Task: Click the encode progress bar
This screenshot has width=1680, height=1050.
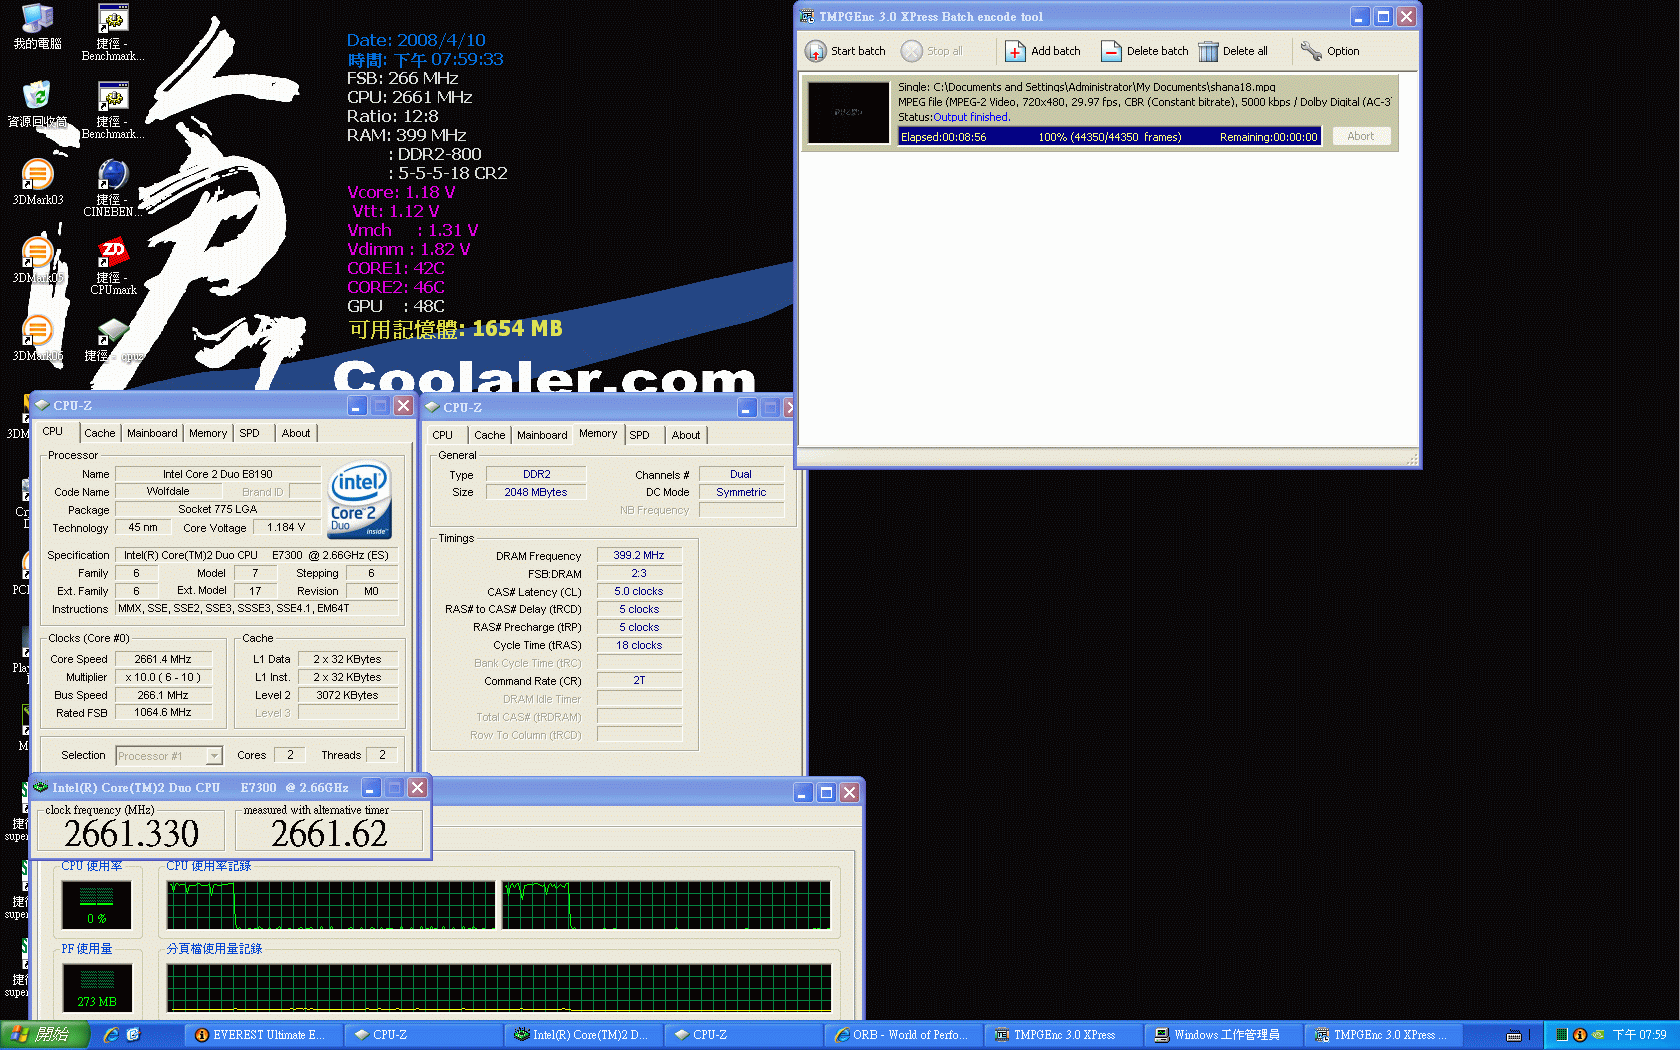Action: click(x=1109, y=137)
